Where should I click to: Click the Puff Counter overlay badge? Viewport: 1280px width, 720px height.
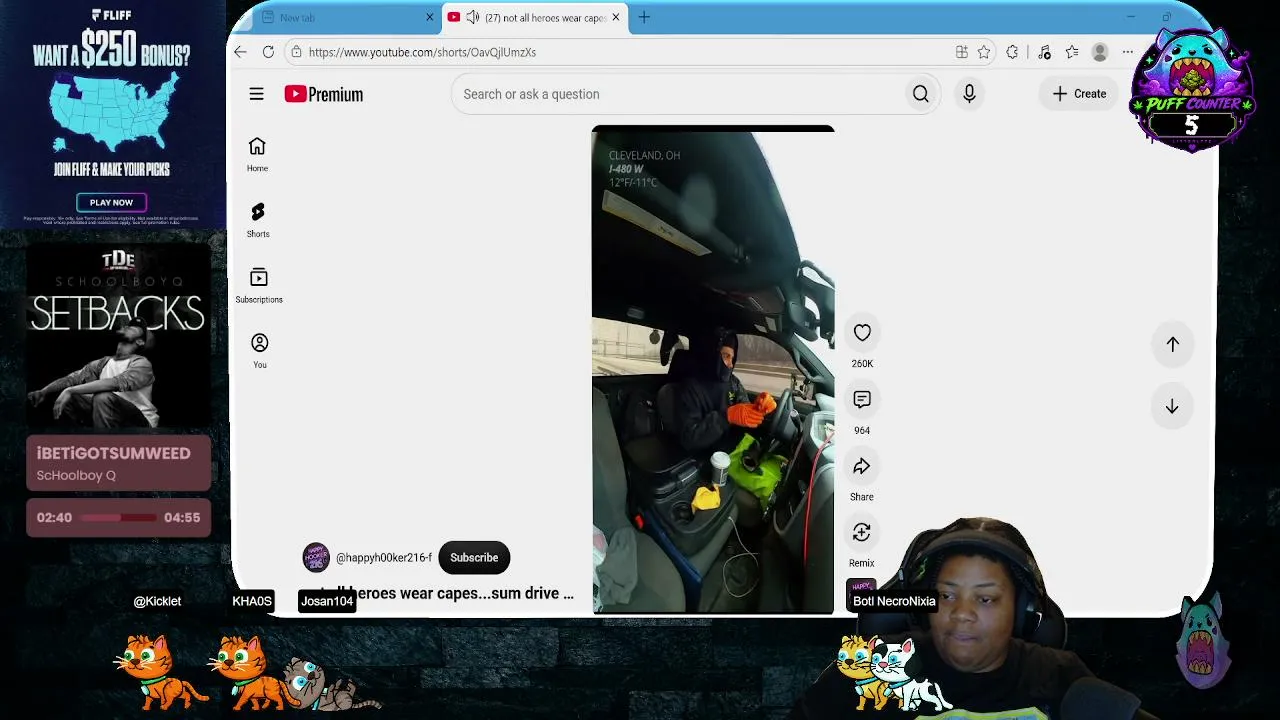coord(1191,89)
